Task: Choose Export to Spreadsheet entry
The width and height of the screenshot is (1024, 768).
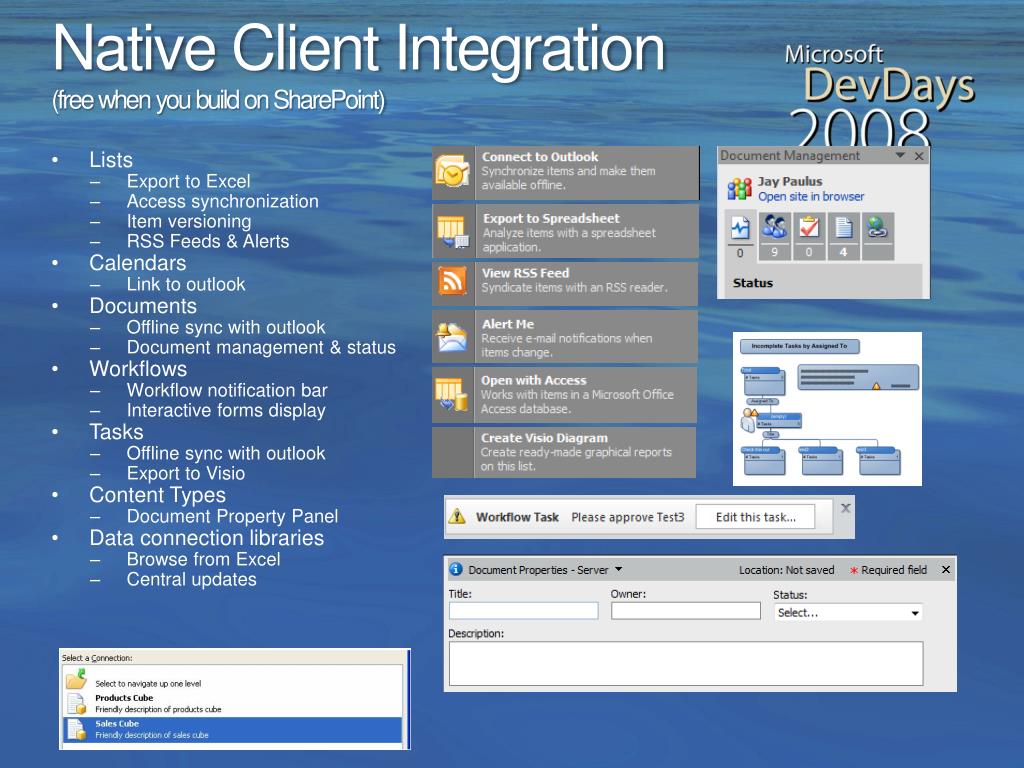Action: pos(566,232)
